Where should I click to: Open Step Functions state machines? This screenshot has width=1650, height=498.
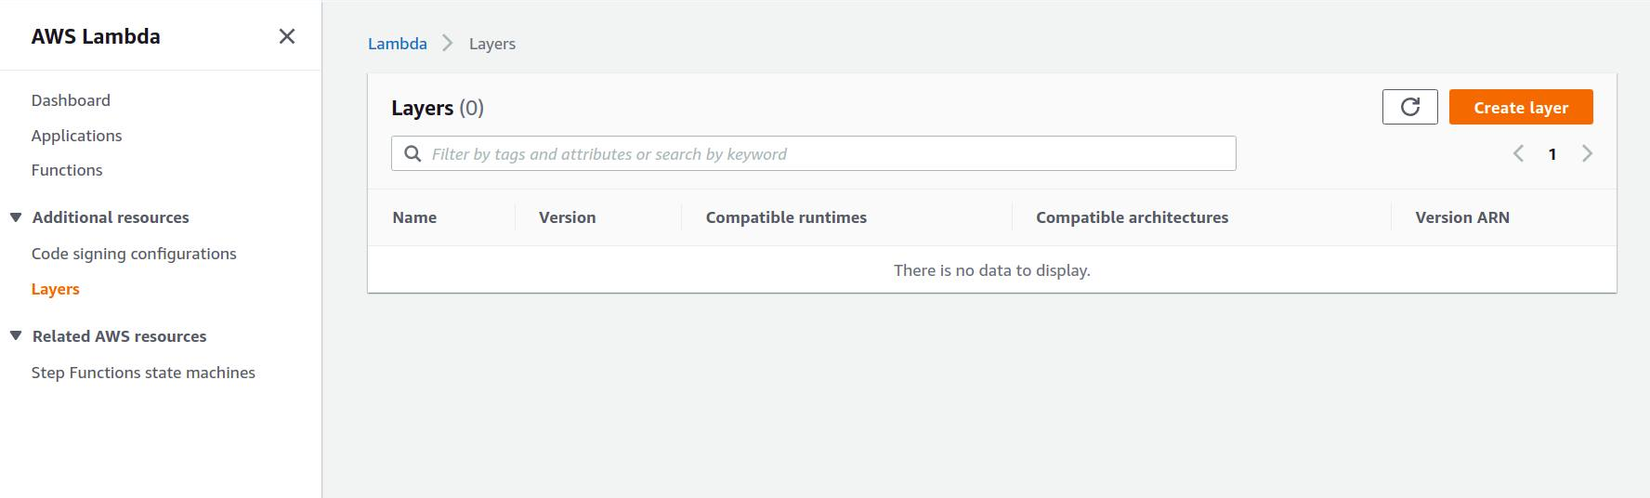[143, 373]
